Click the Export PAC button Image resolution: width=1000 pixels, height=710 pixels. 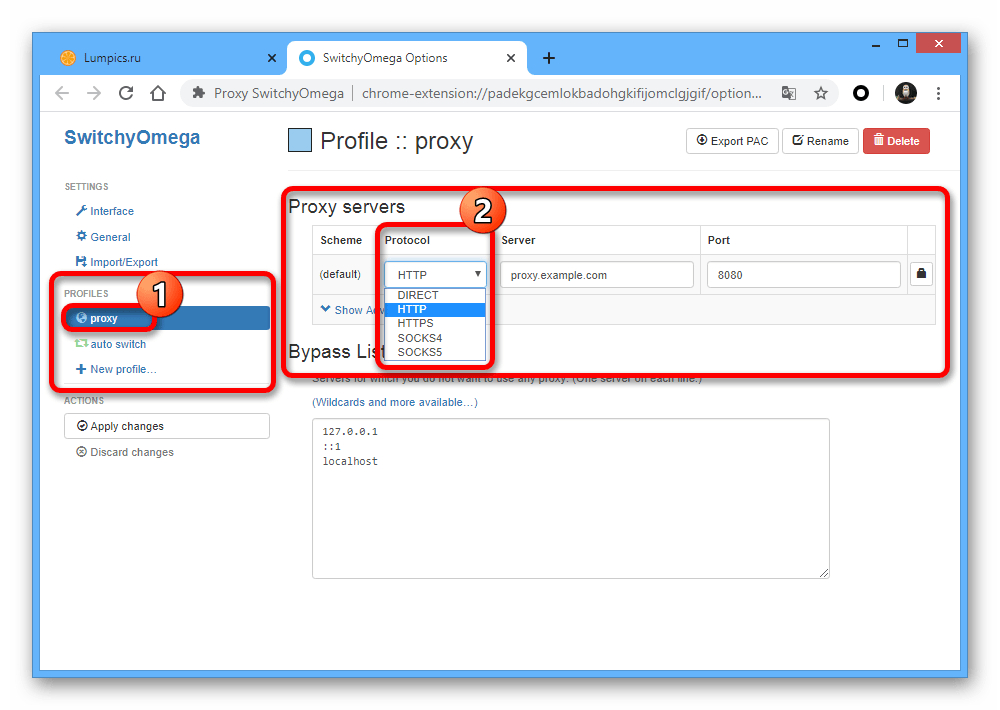[x=732, y=141]
